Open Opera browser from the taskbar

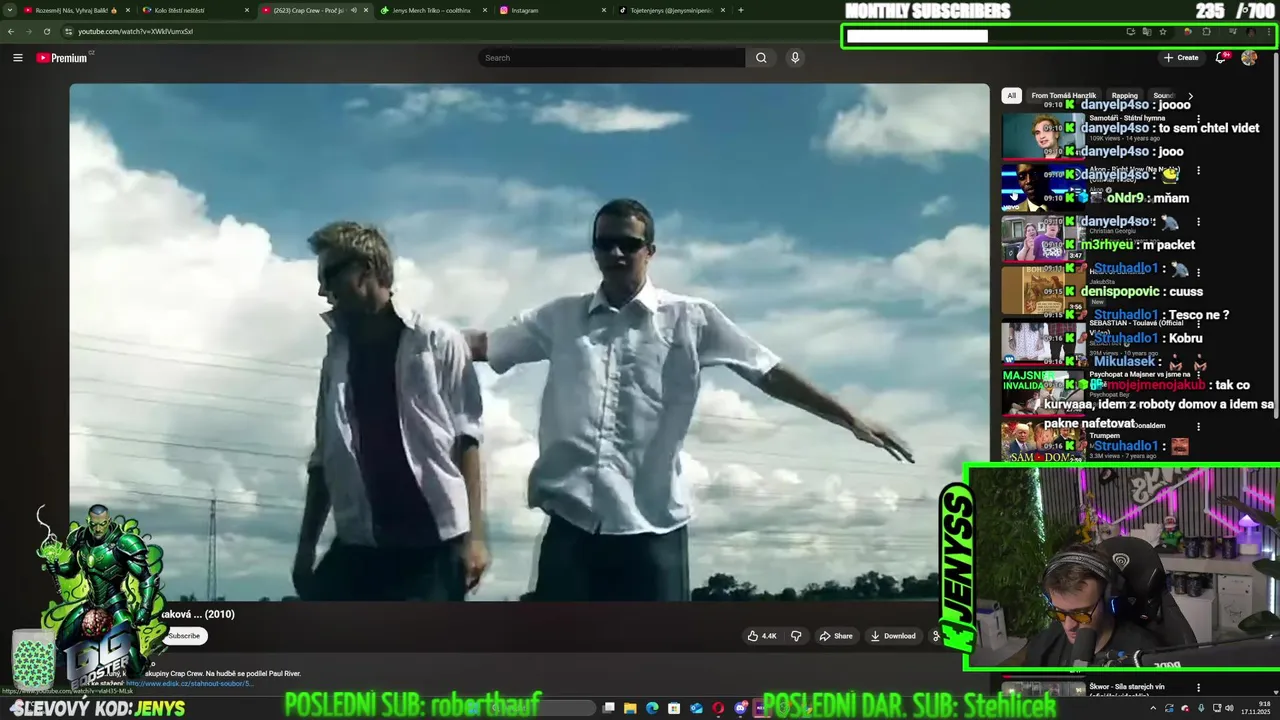(x=718, y=708)
